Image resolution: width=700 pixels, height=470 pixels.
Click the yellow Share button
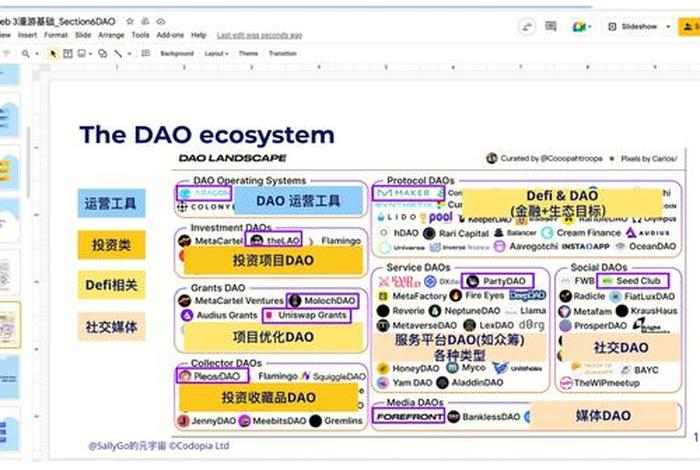tap(689, 27)
